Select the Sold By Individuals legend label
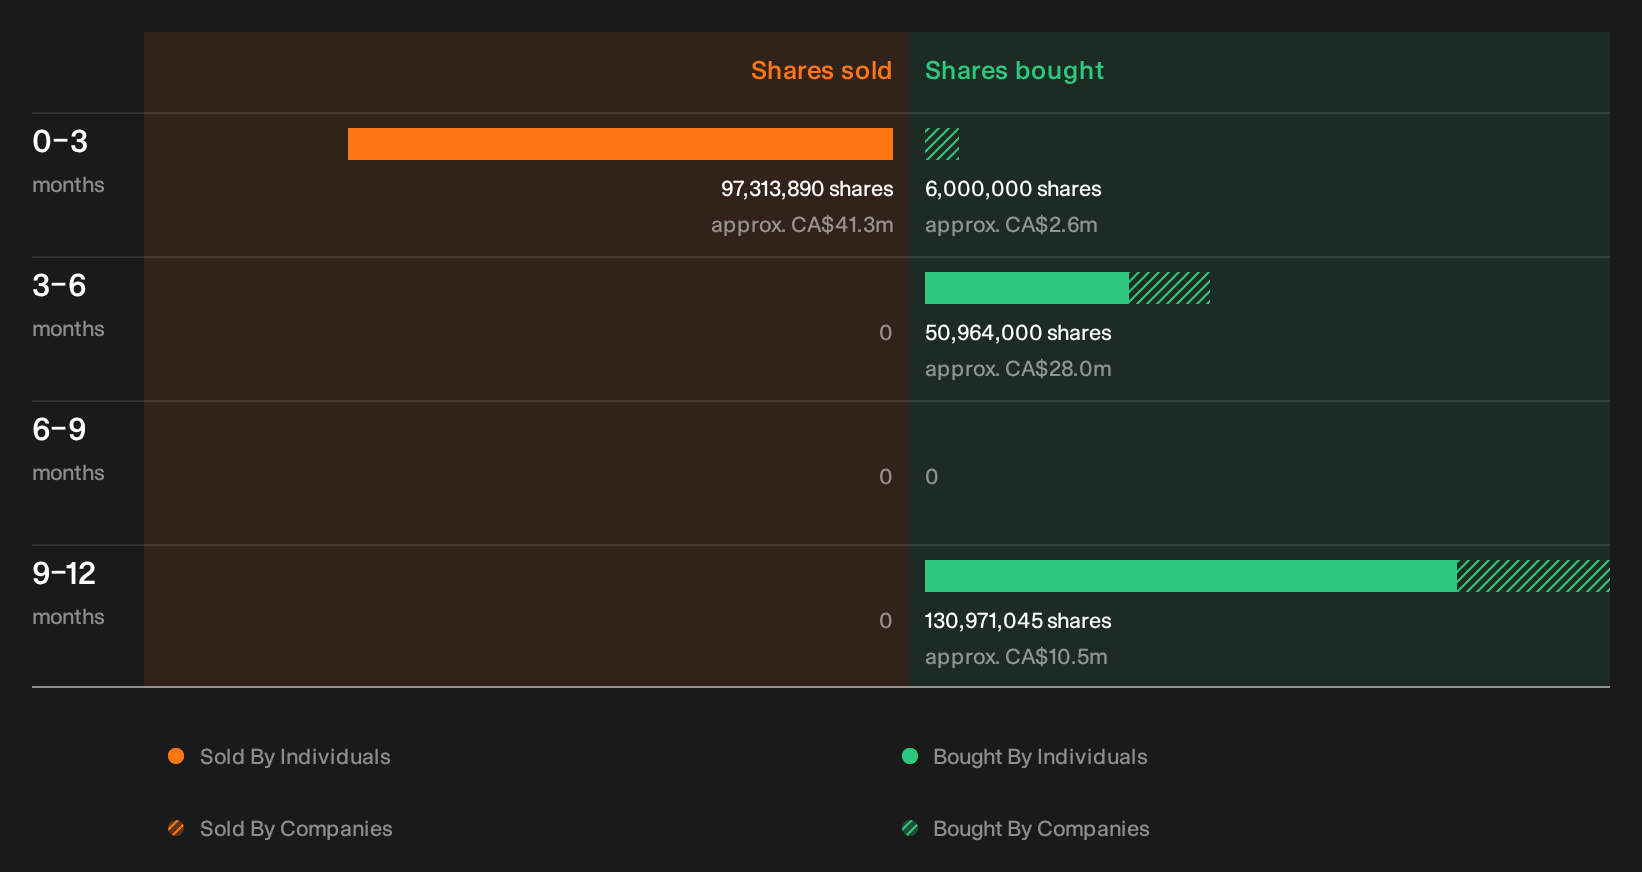Image resolution: width=1642 pixels, height=872 pixels. tap(295, 757)
